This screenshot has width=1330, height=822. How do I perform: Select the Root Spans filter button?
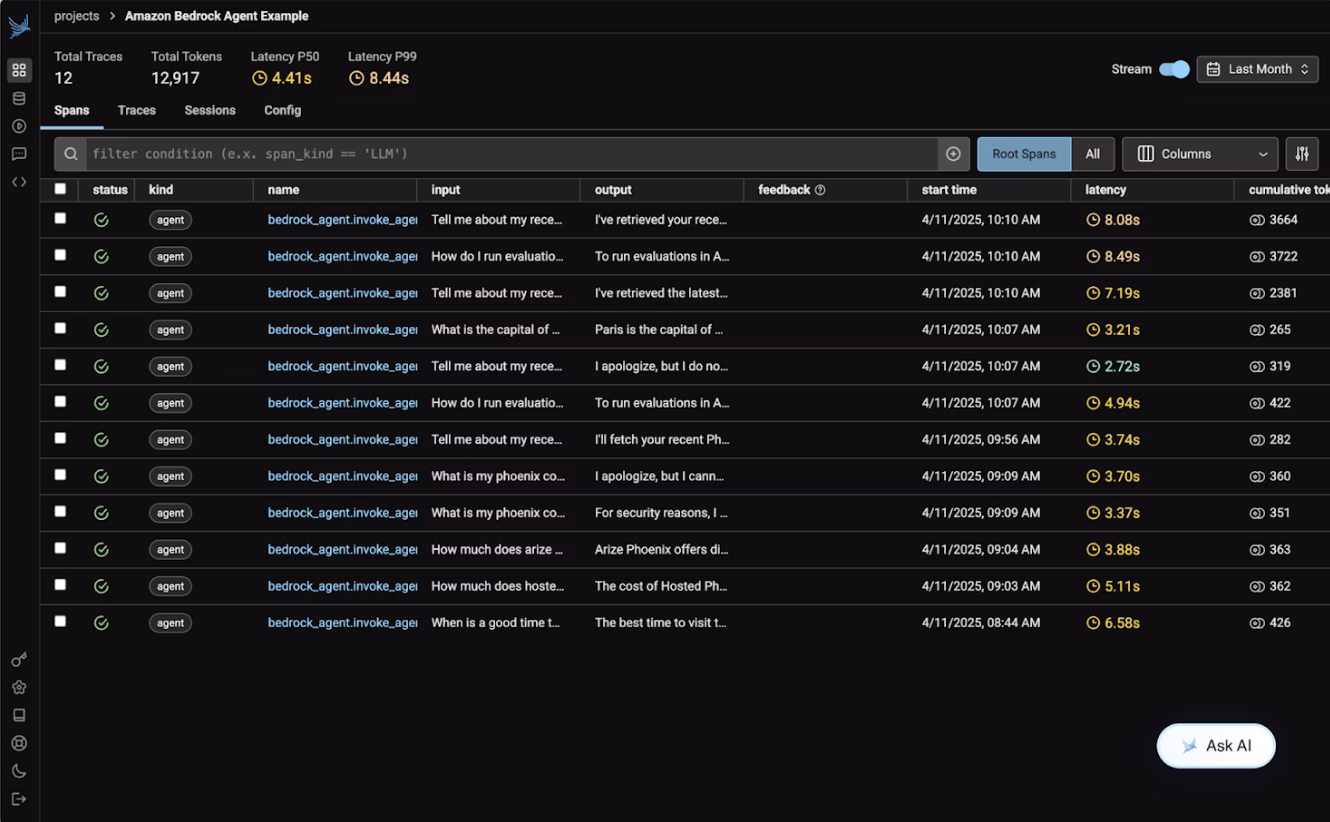click(1024, 154)
